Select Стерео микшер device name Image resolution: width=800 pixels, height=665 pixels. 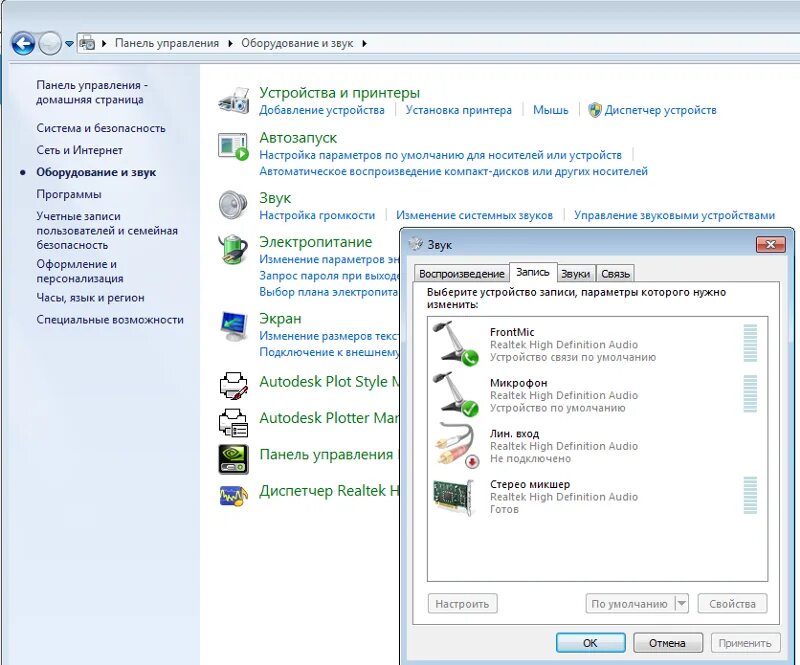(x=530, y=484)
